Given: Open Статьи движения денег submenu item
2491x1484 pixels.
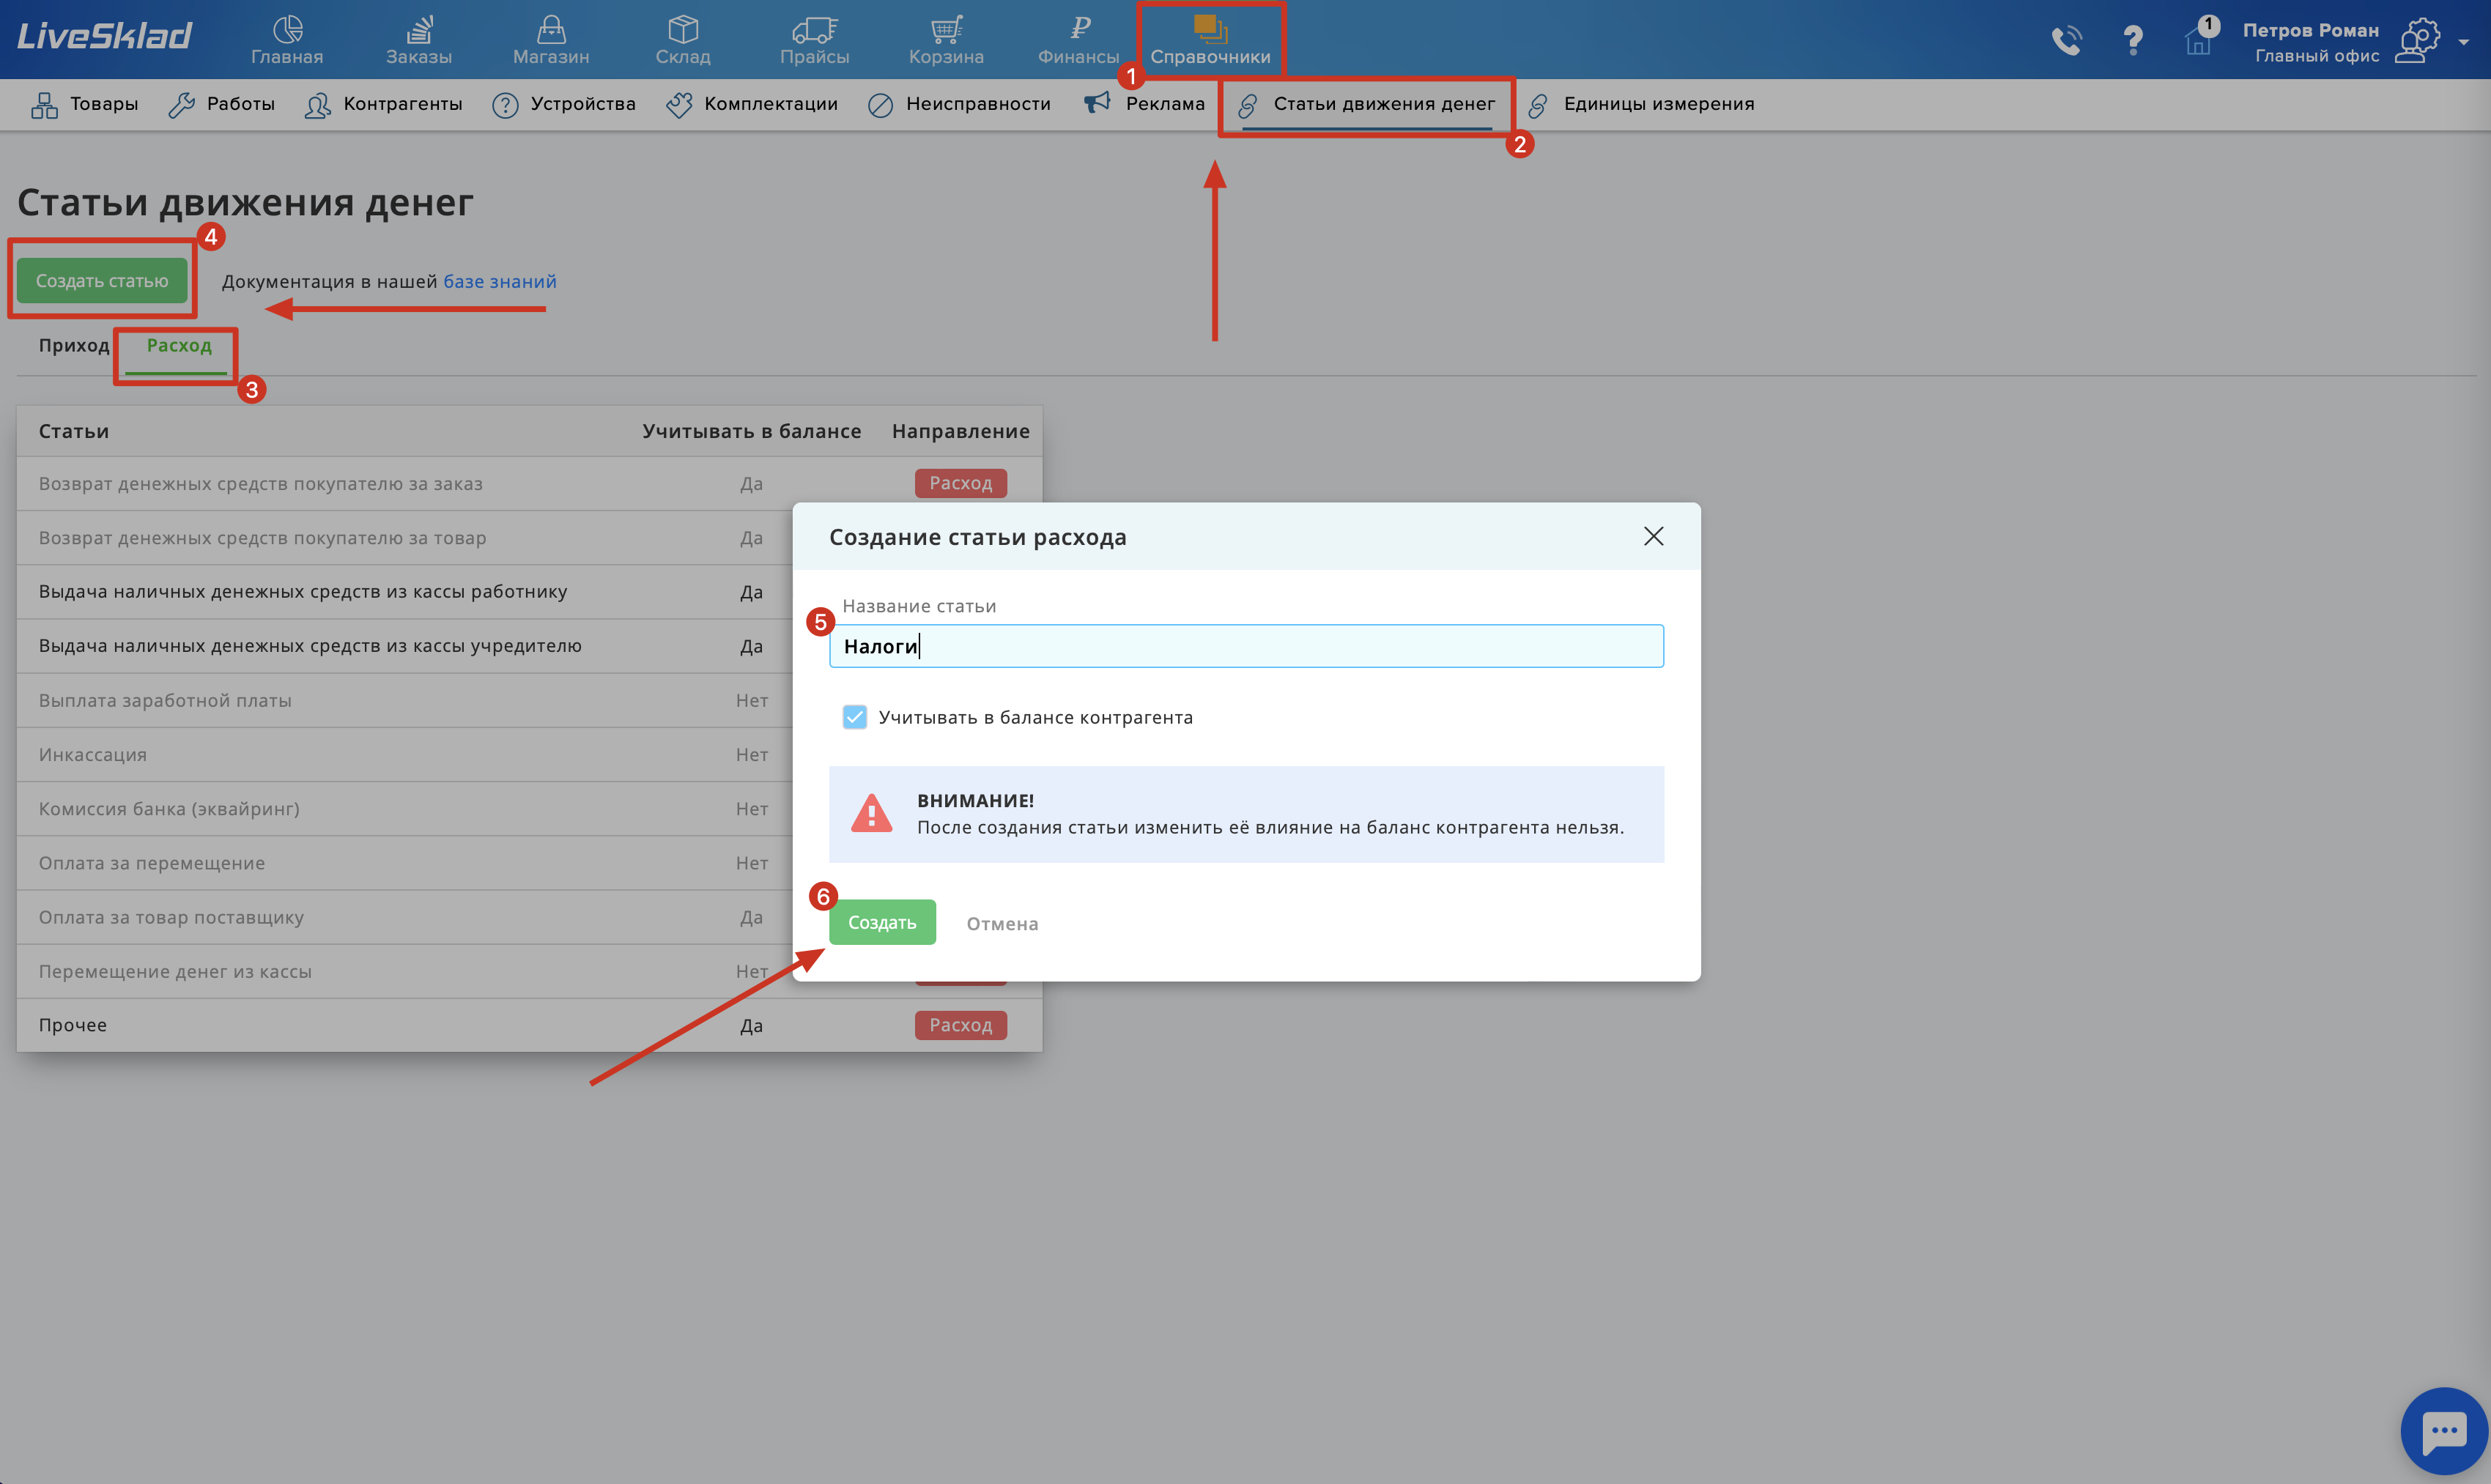Looking at the screenshot, I should (1366, 104).
